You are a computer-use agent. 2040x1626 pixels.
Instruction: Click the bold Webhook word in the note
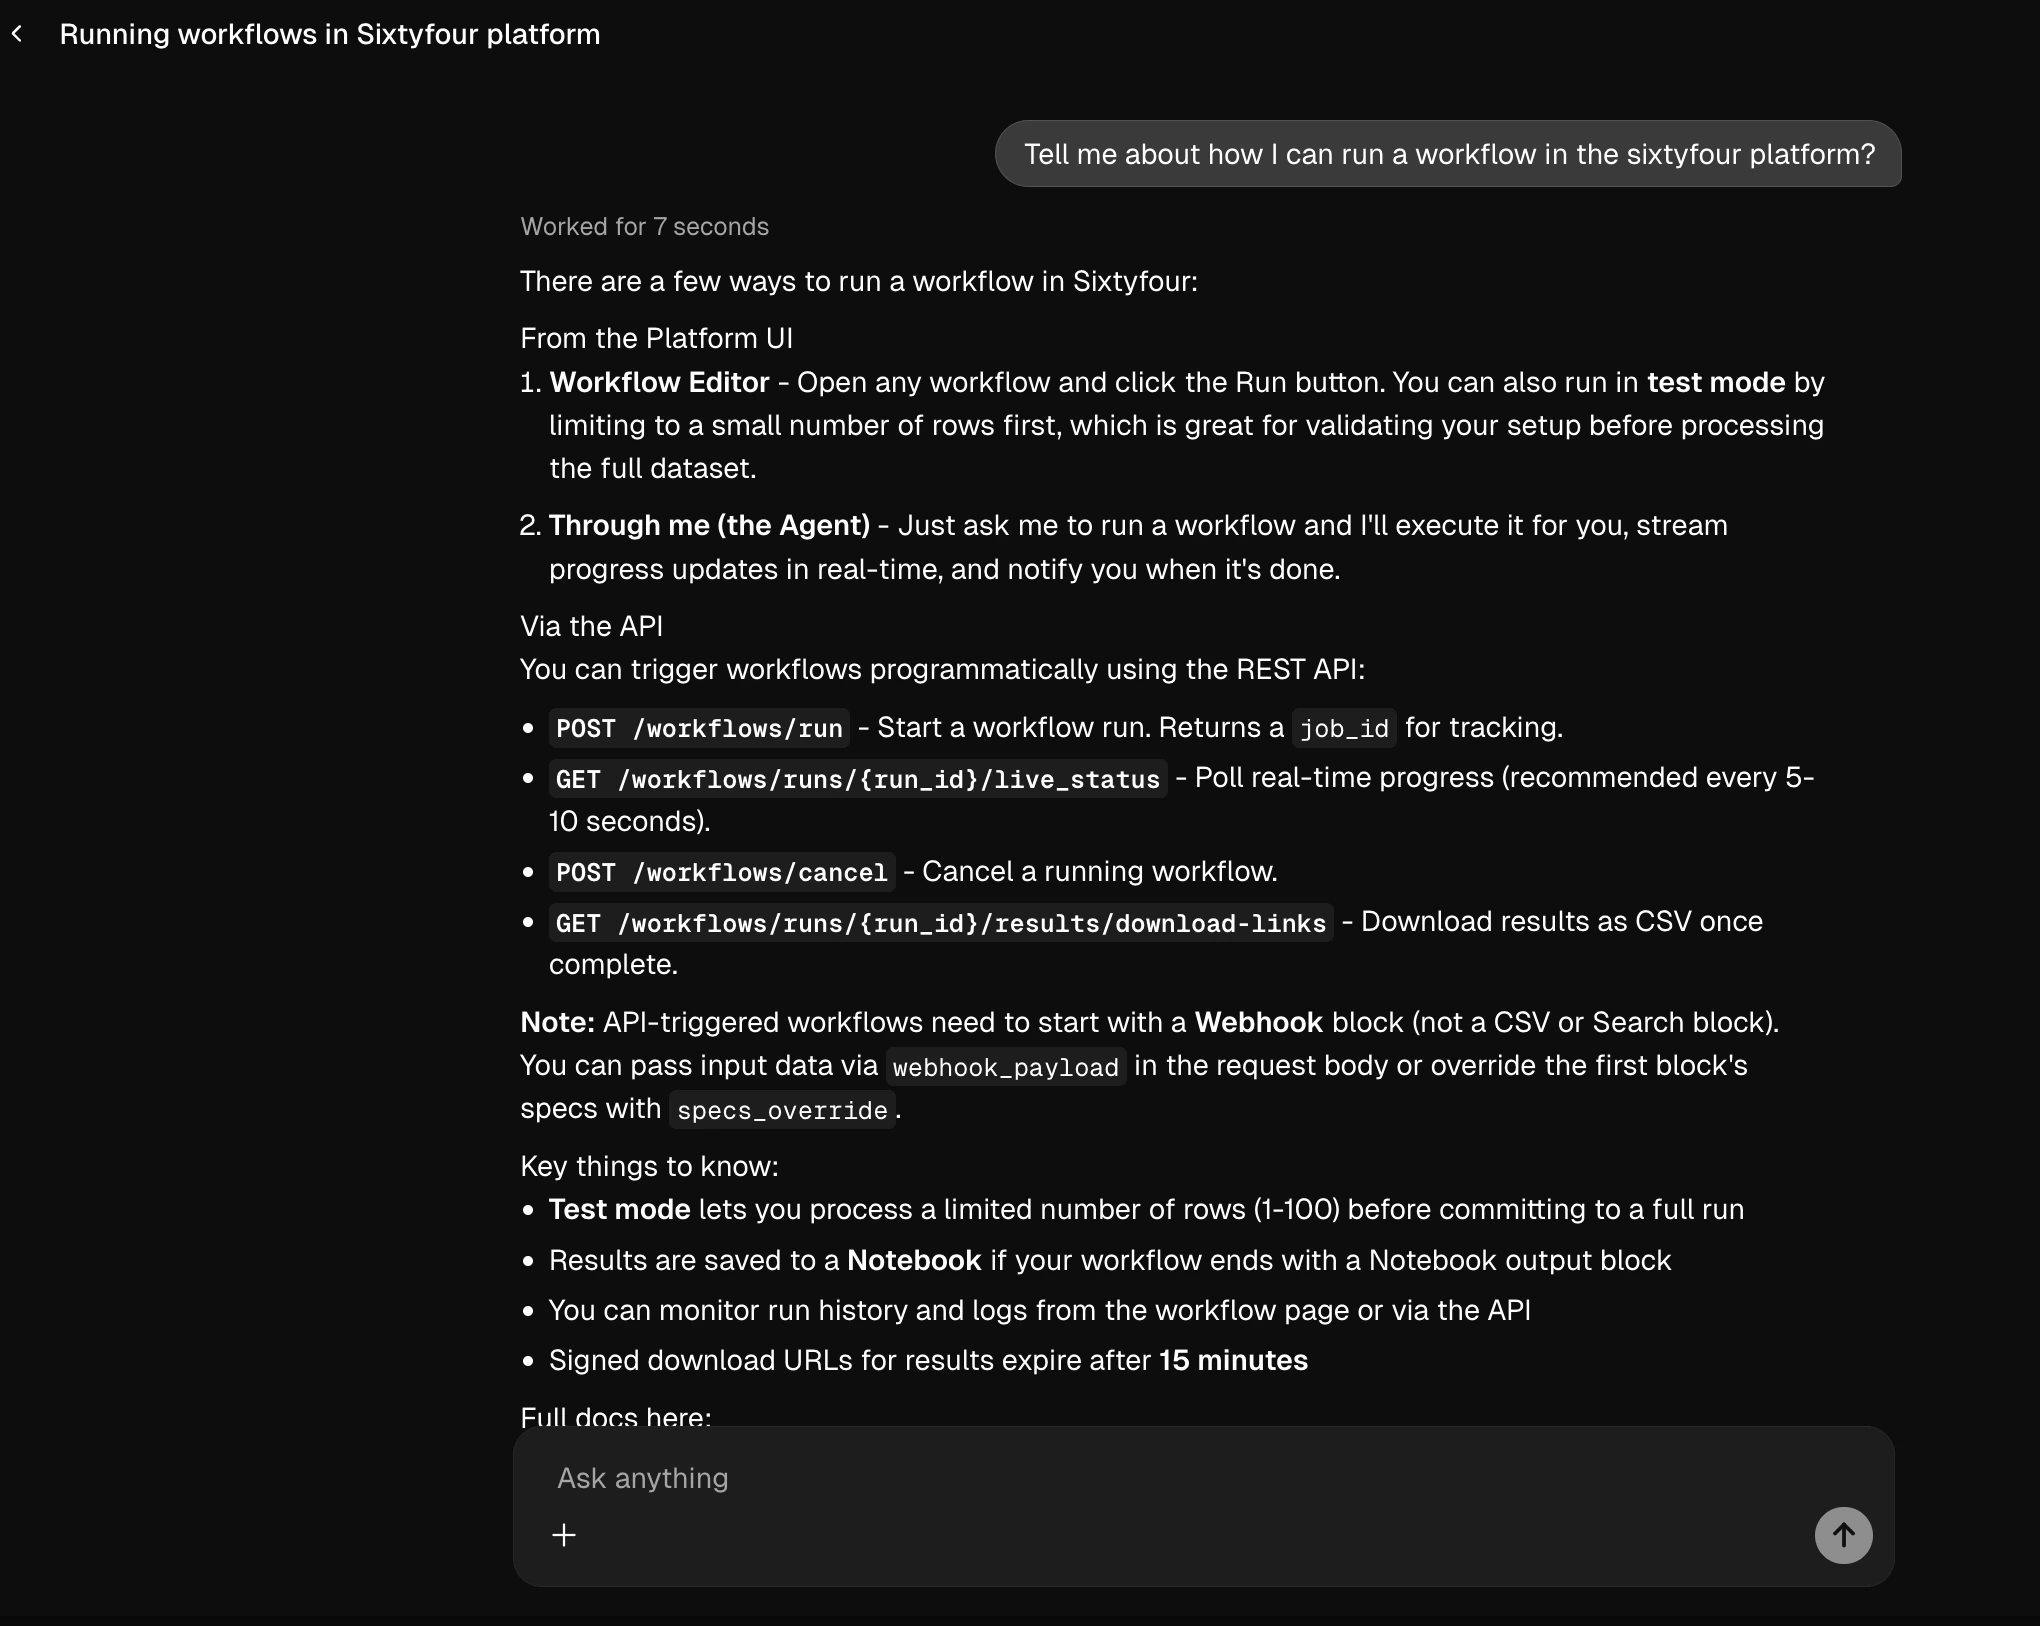1258,1022
